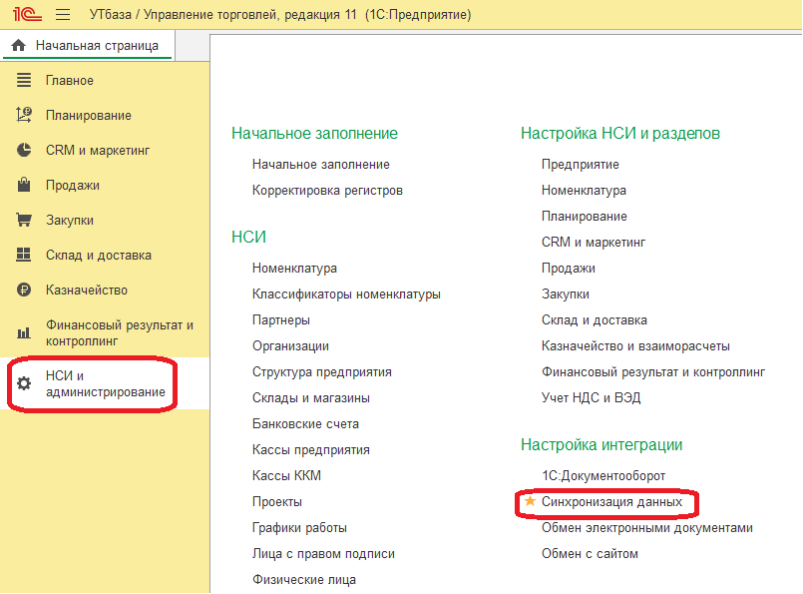The width and height of the screenshot is (803, 594).
Task: Click the gear icon for НСИ и администрирование
Action: click(x=25, y=384)
